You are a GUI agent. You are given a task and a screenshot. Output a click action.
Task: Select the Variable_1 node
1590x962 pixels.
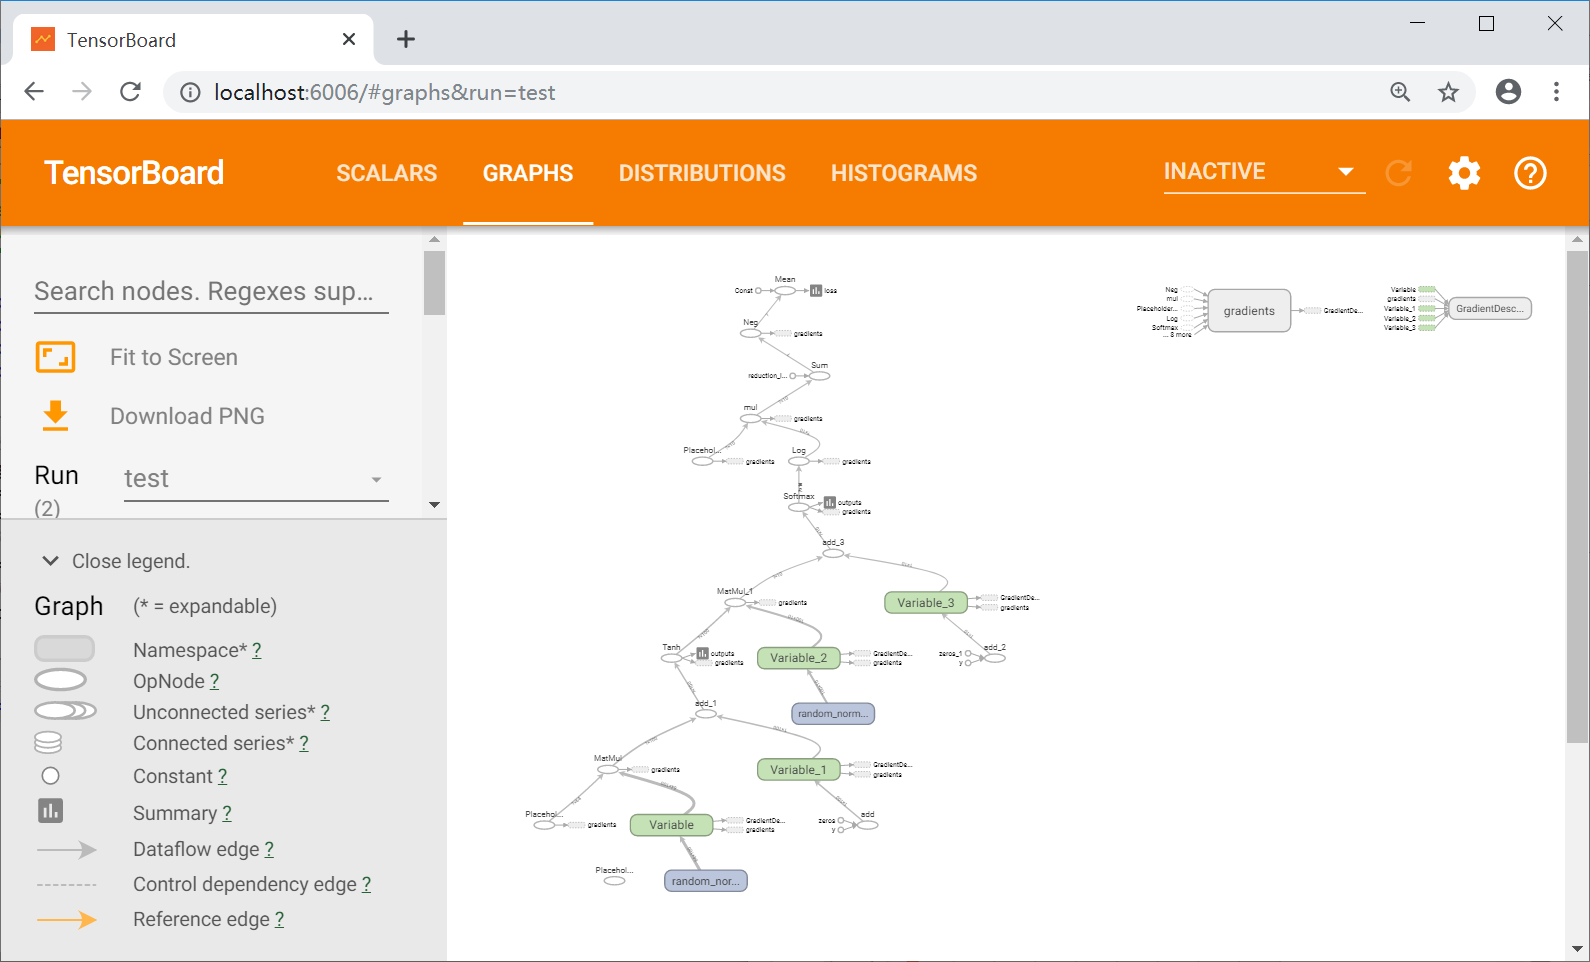pyautogui.click(x=798, y=770)
